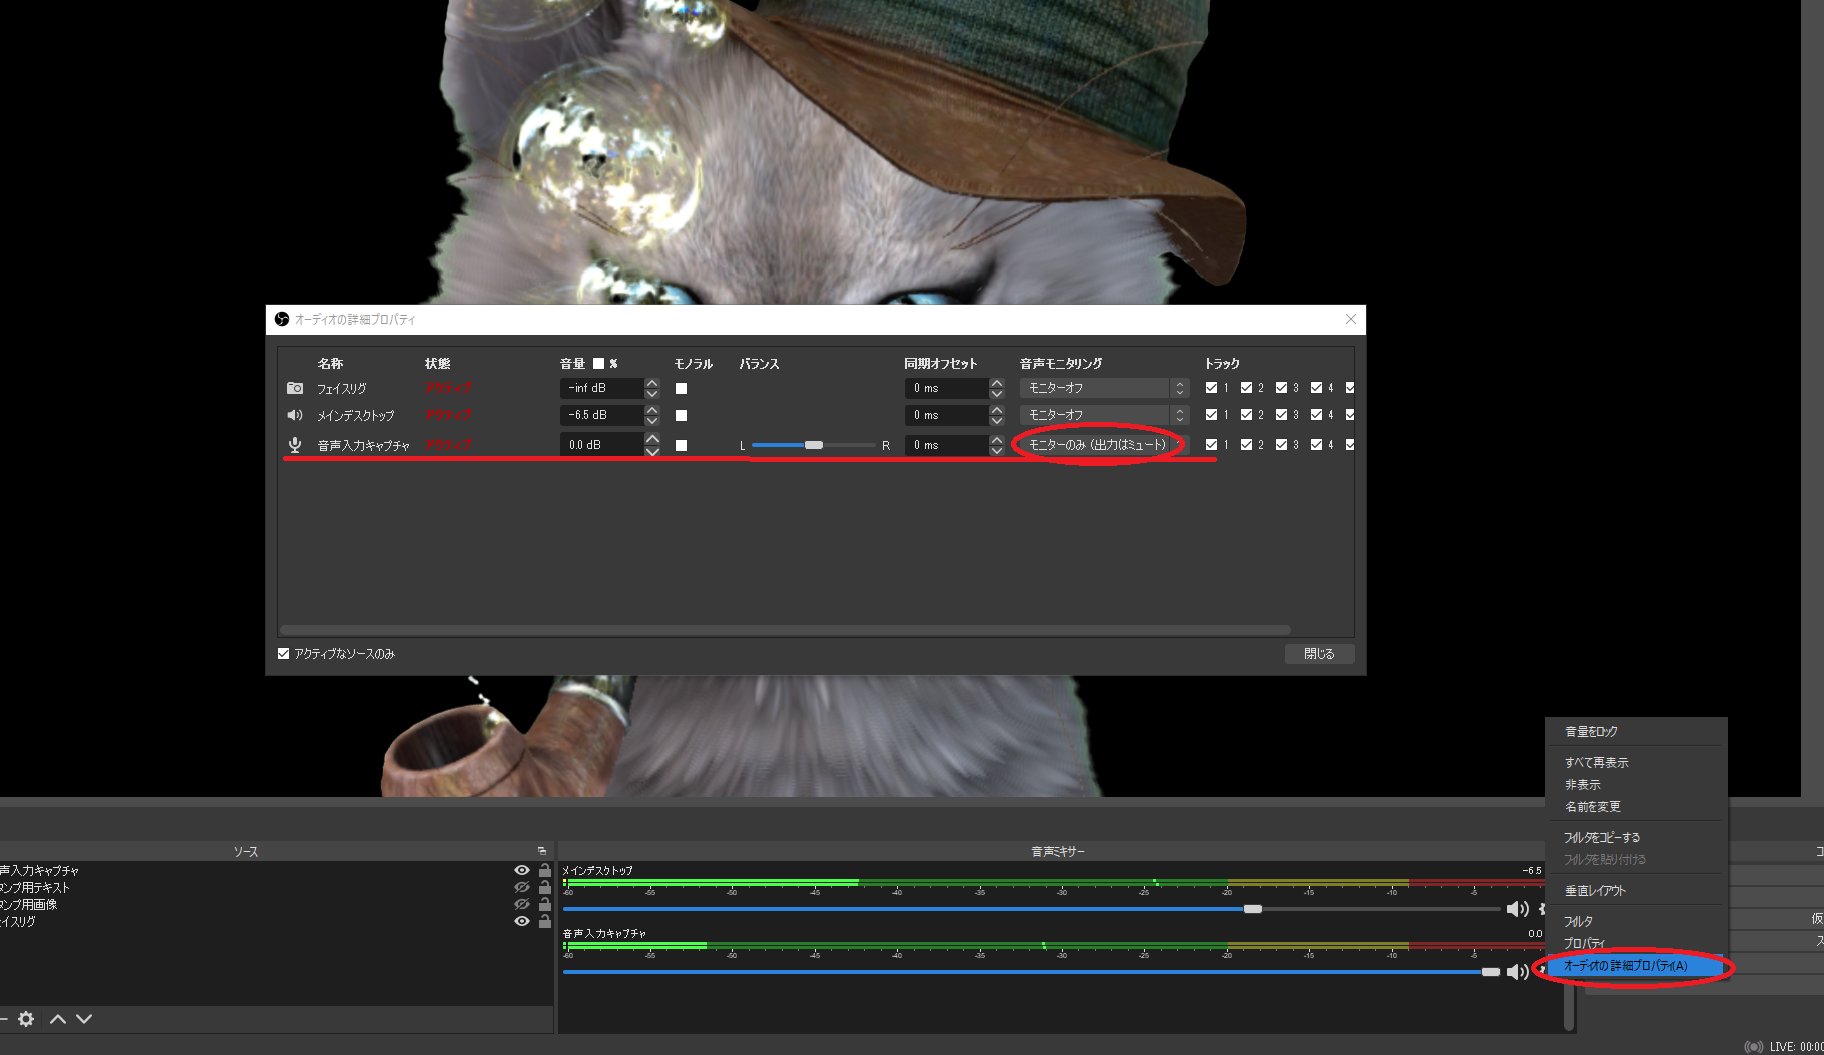
Task: Click the -inf dB volume field
Action: click(601, 388)
